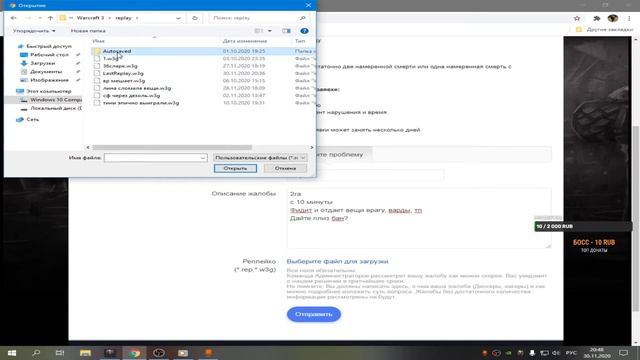
Task: Bookmark the page with star icon
Action: pyautogui.click(x=577, y=18)
